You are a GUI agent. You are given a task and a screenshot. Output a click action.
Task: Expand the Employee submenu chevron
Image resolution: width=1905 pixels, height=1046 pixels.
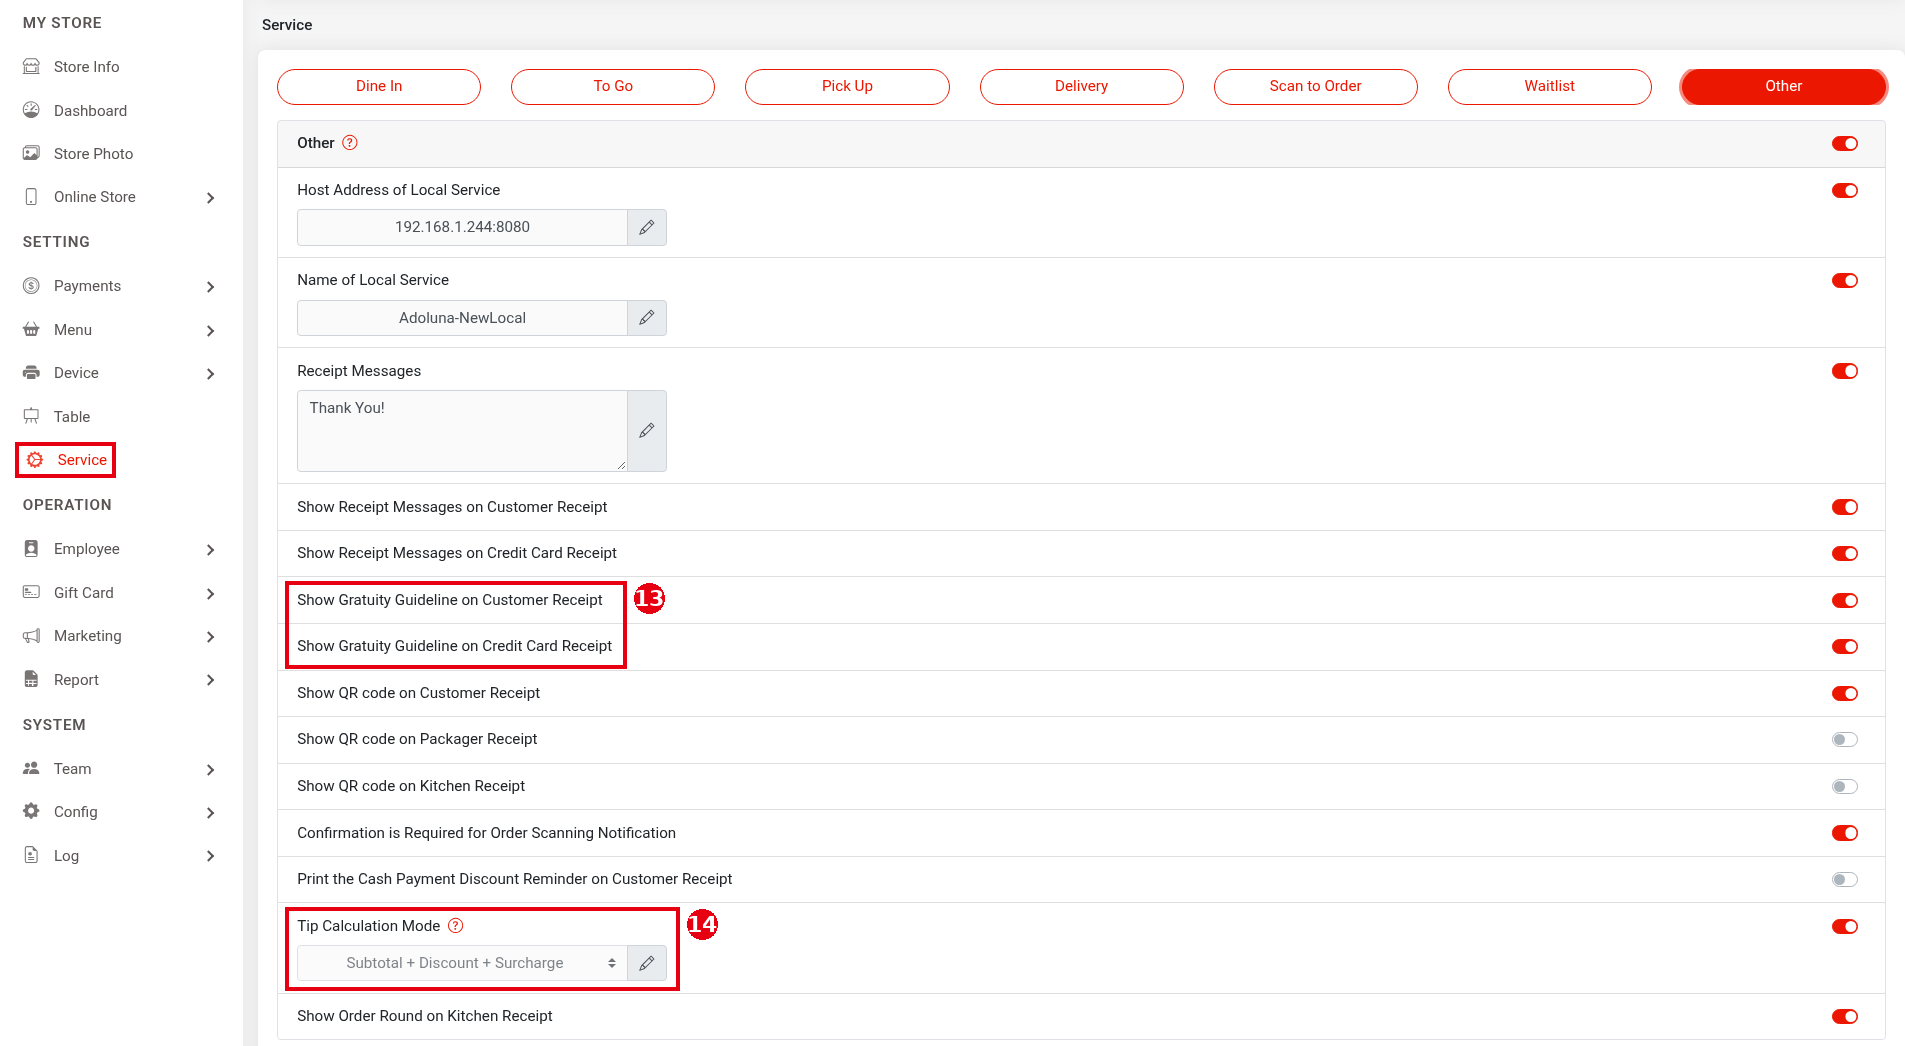click(x=210, y=550)
